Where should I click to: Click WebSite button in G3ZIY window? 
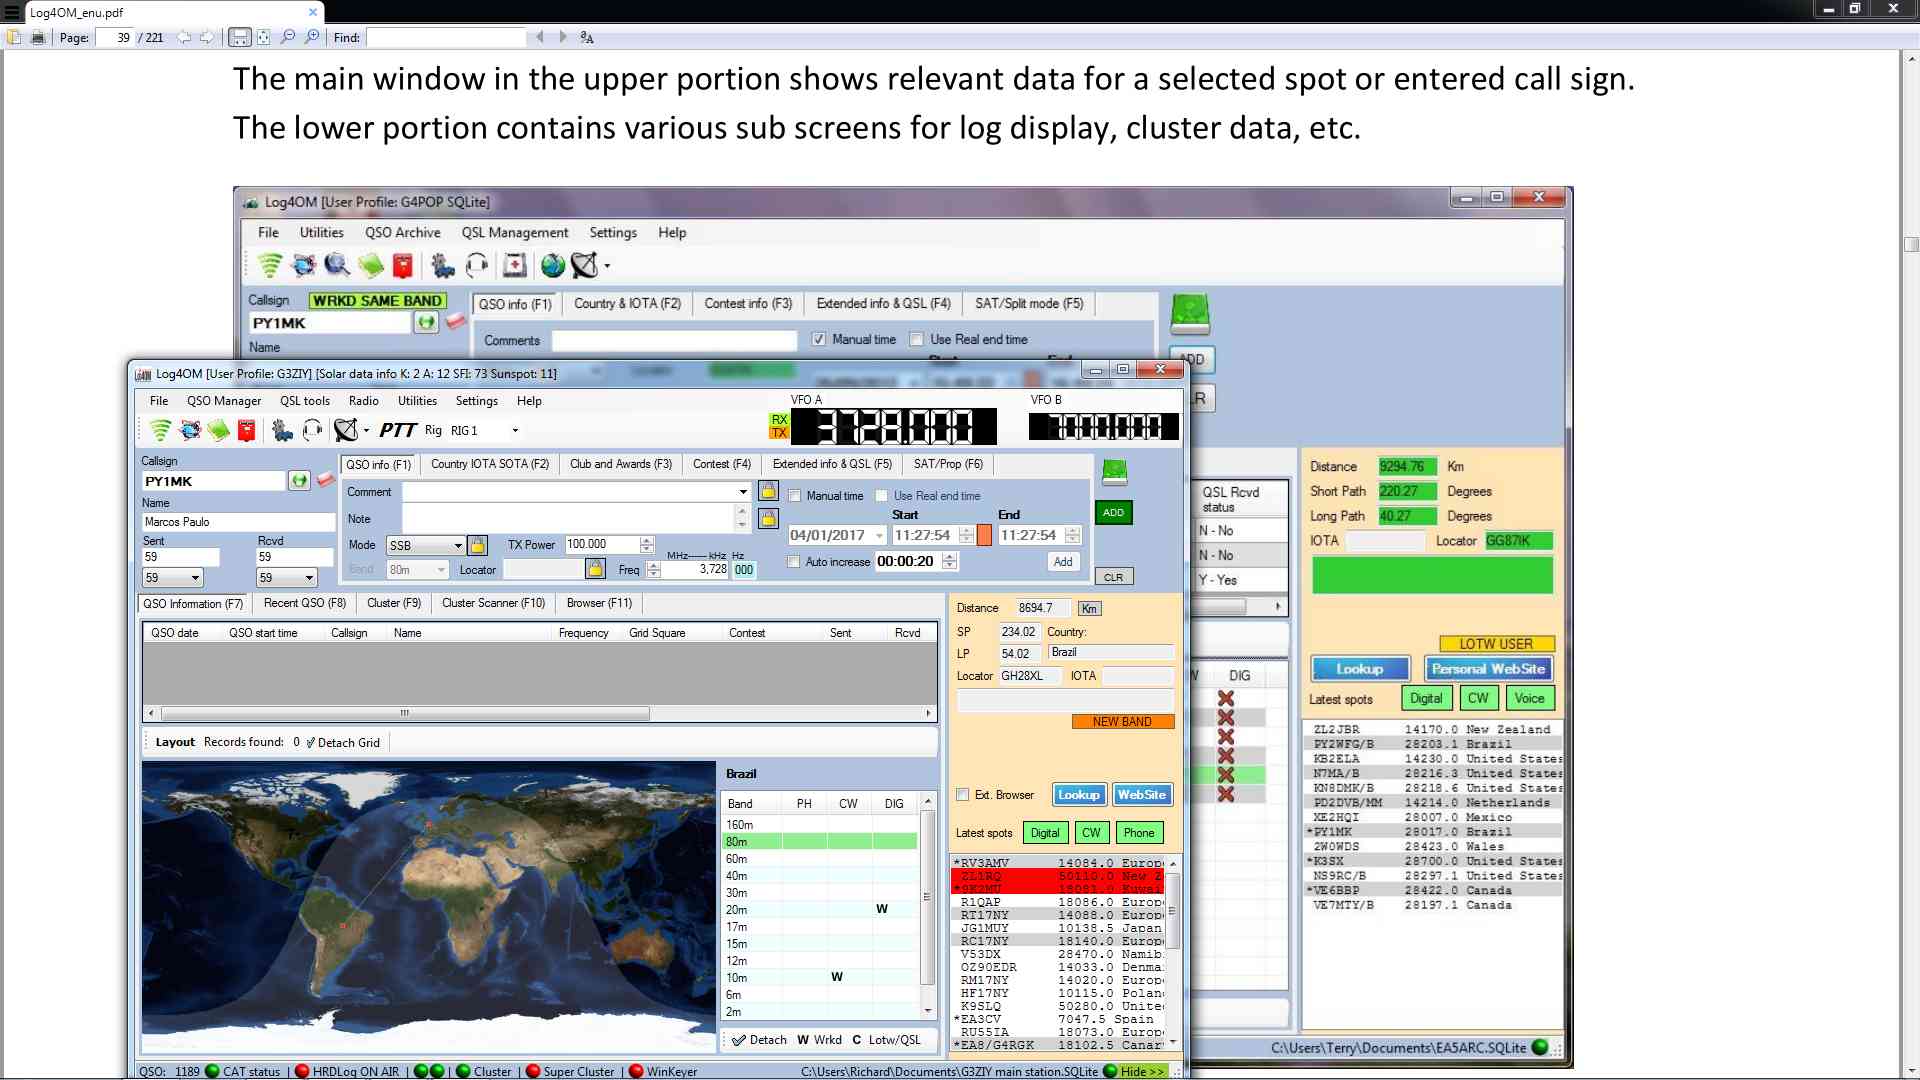pyautogui.click(x=1142, y=795)
